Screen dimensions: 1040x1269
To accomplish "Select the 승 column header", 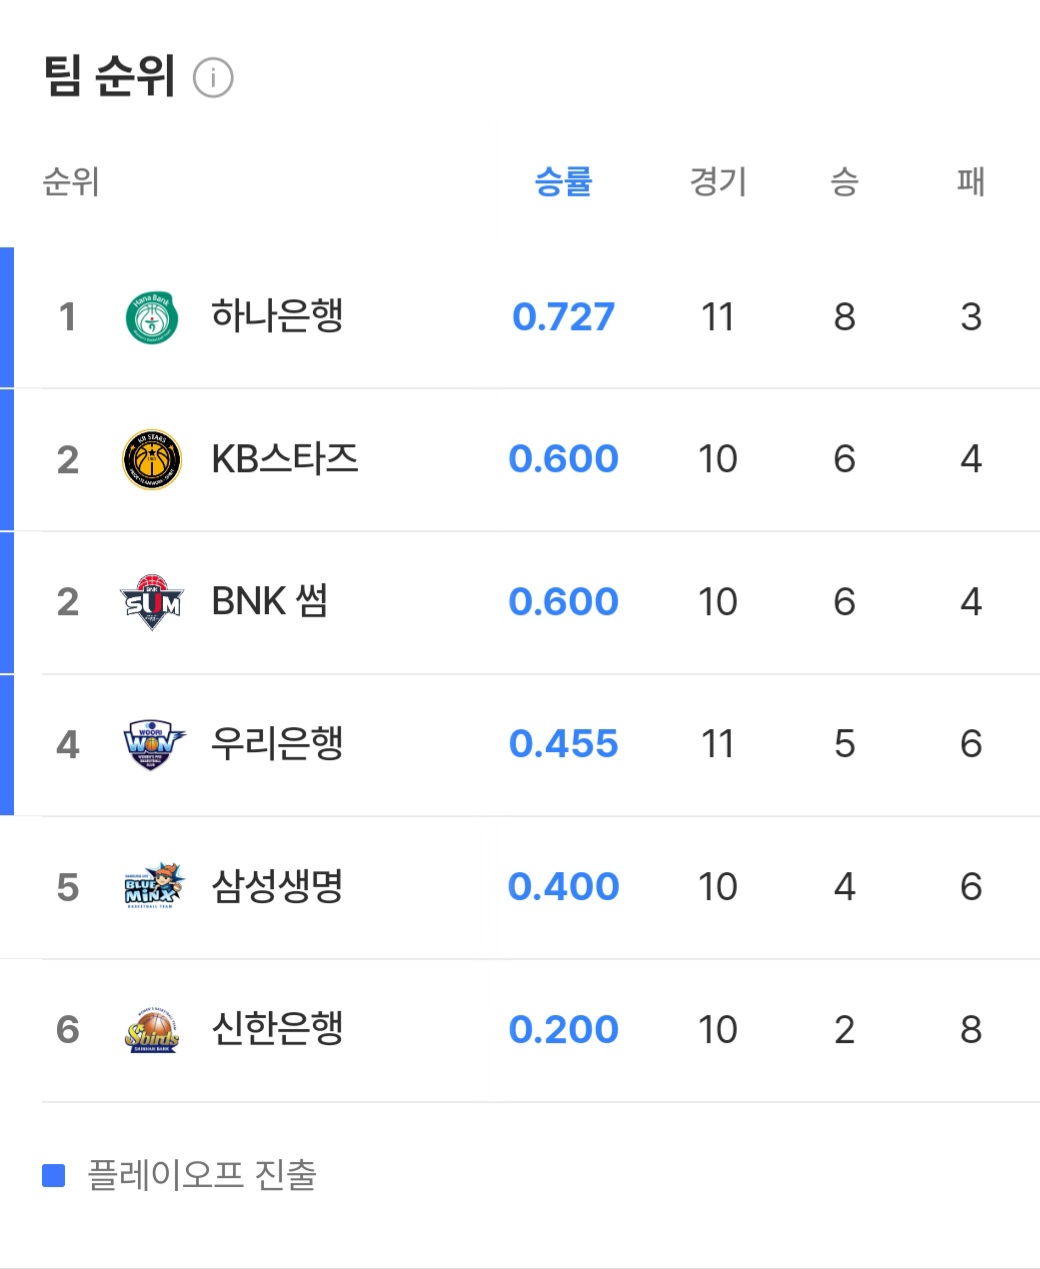I will (844, 182).
